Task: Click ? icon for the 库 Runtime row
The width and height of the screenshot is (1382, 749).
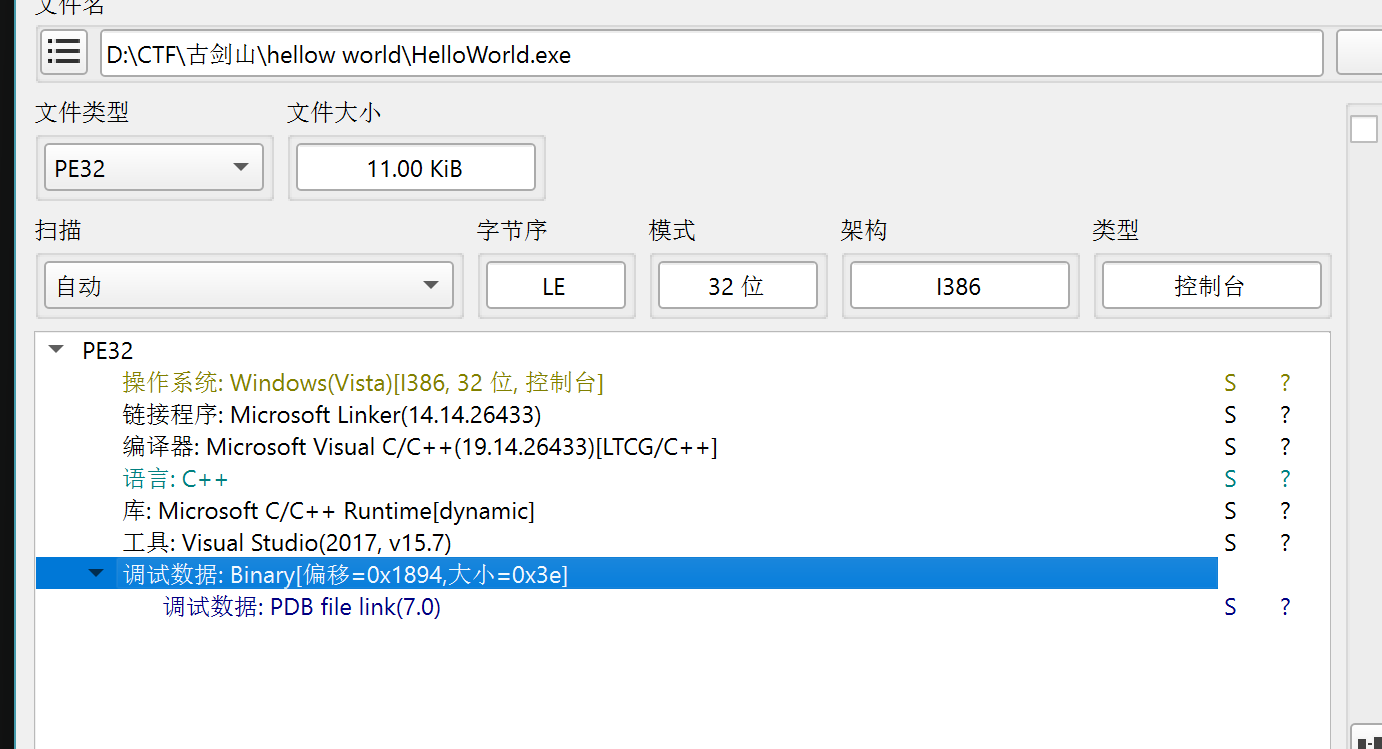Action: (1285, 511)
